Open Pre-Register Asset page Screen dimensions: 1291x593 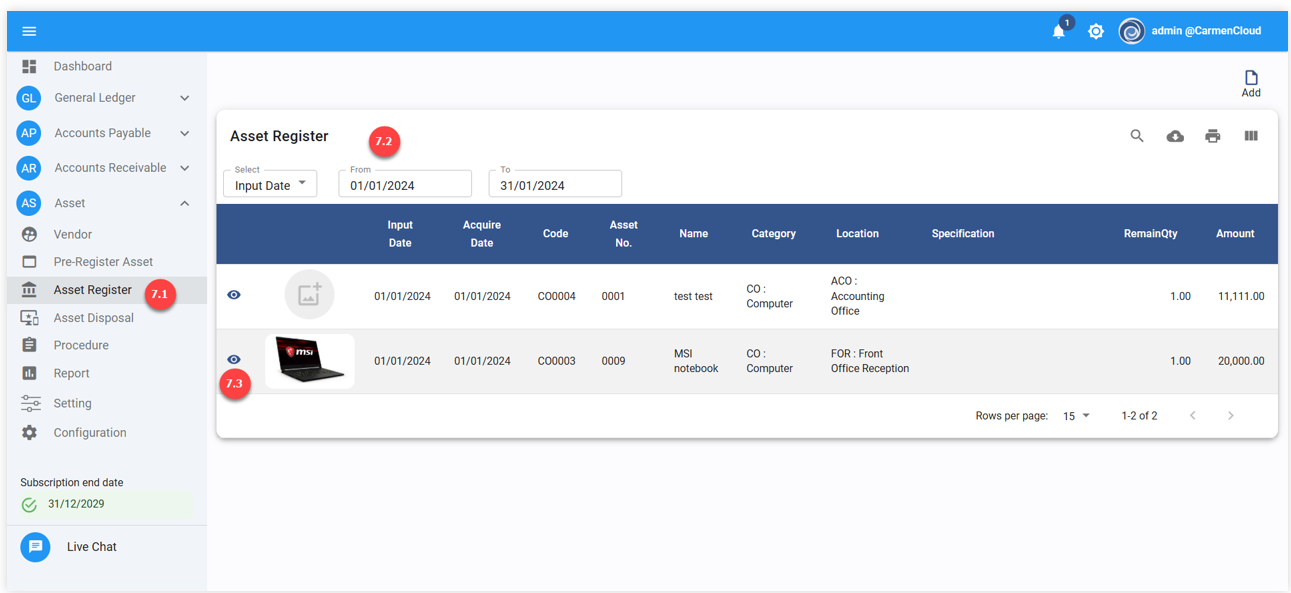click(x=102, y=262)
